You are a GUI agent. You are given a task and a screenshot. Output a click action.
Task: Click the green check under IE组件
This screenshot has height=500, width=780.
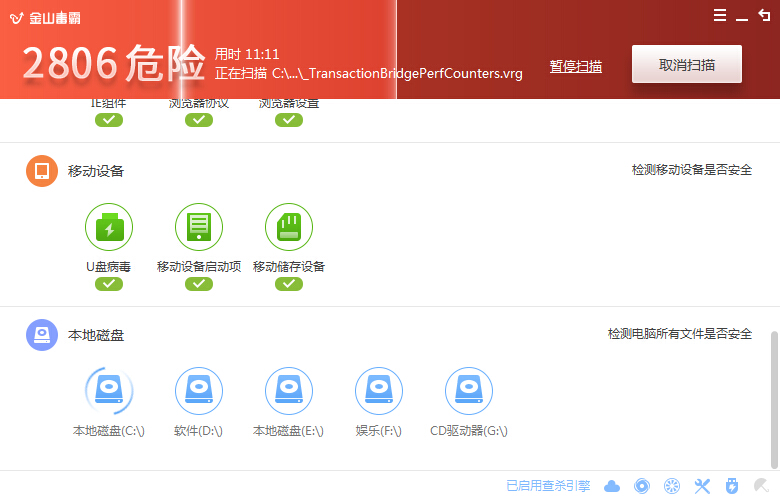[x=109, y=120]
